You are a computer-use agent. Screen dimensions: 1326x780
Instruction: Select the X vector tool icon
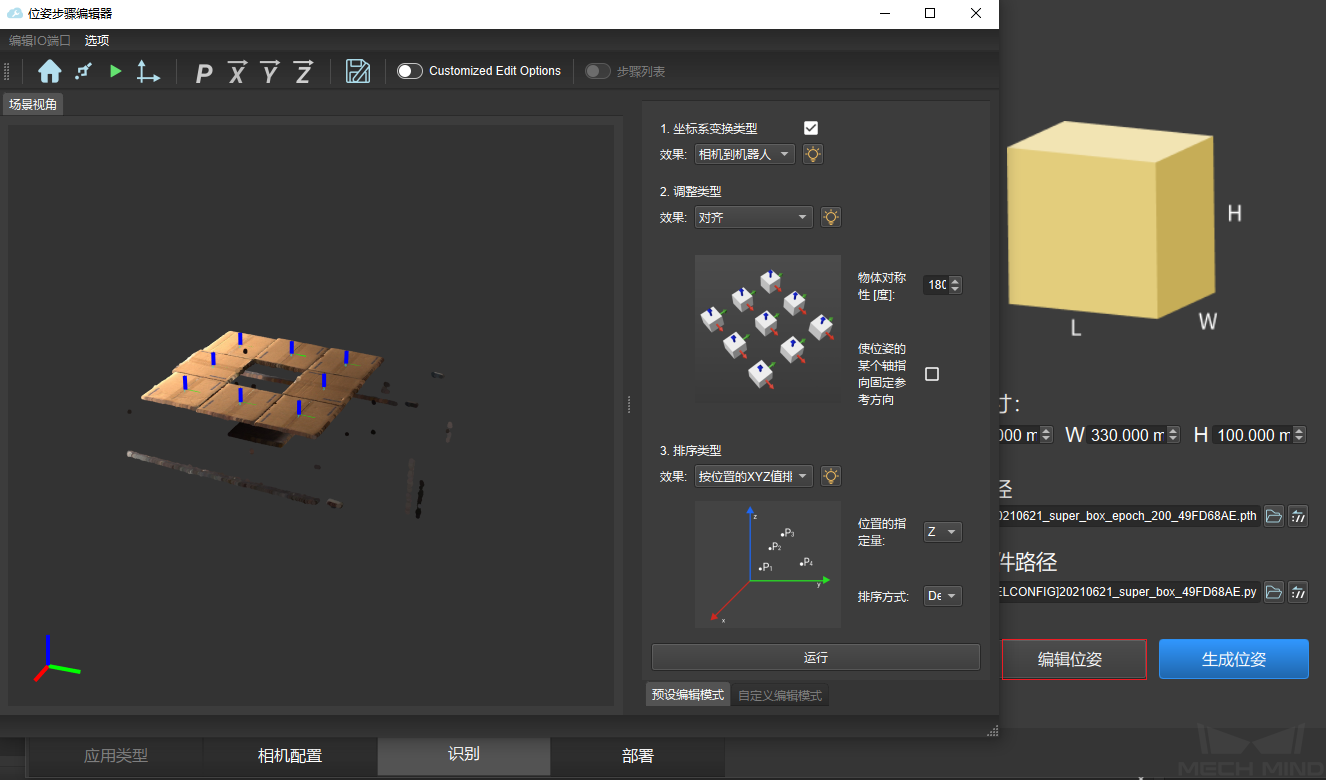(237, 72)
